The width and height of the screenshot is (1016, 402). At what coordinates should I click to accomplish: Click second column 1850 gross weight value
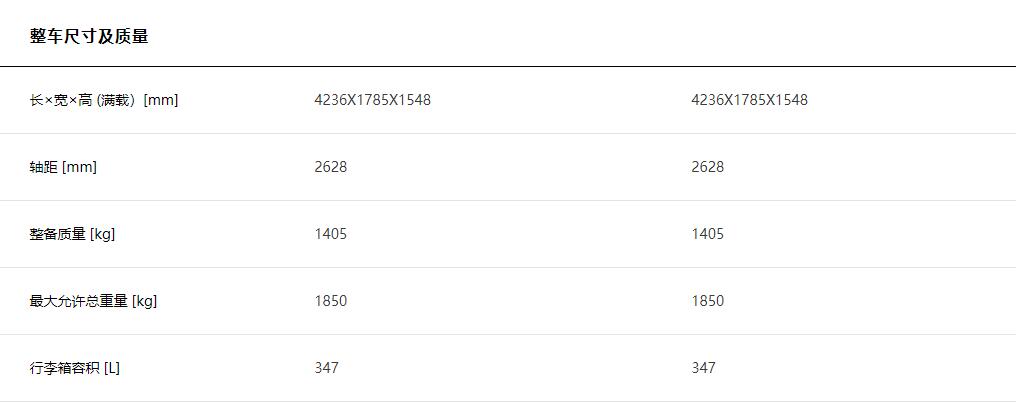708,301
